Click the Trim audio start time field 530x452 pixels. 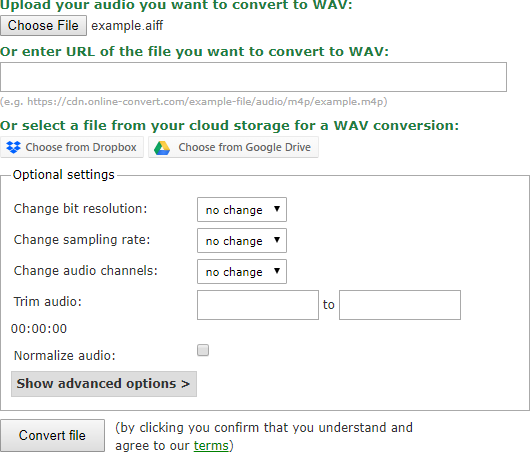click(x=258, y=305)
